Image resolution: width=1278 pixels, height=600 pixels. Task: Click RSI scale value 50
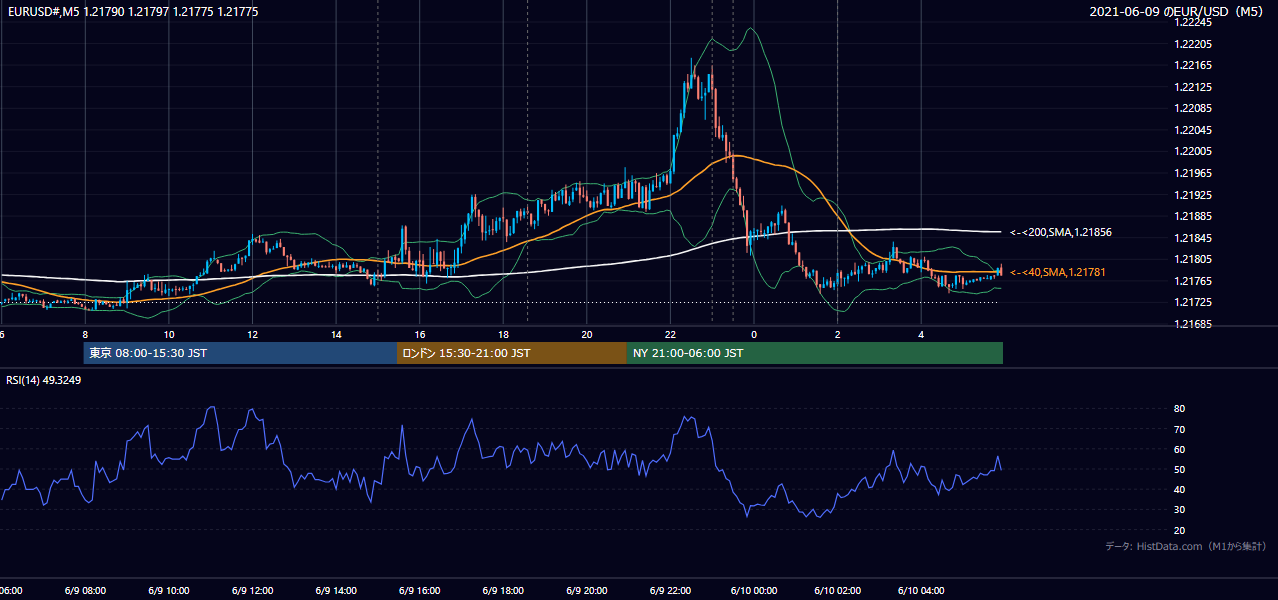pos(1179,469)
